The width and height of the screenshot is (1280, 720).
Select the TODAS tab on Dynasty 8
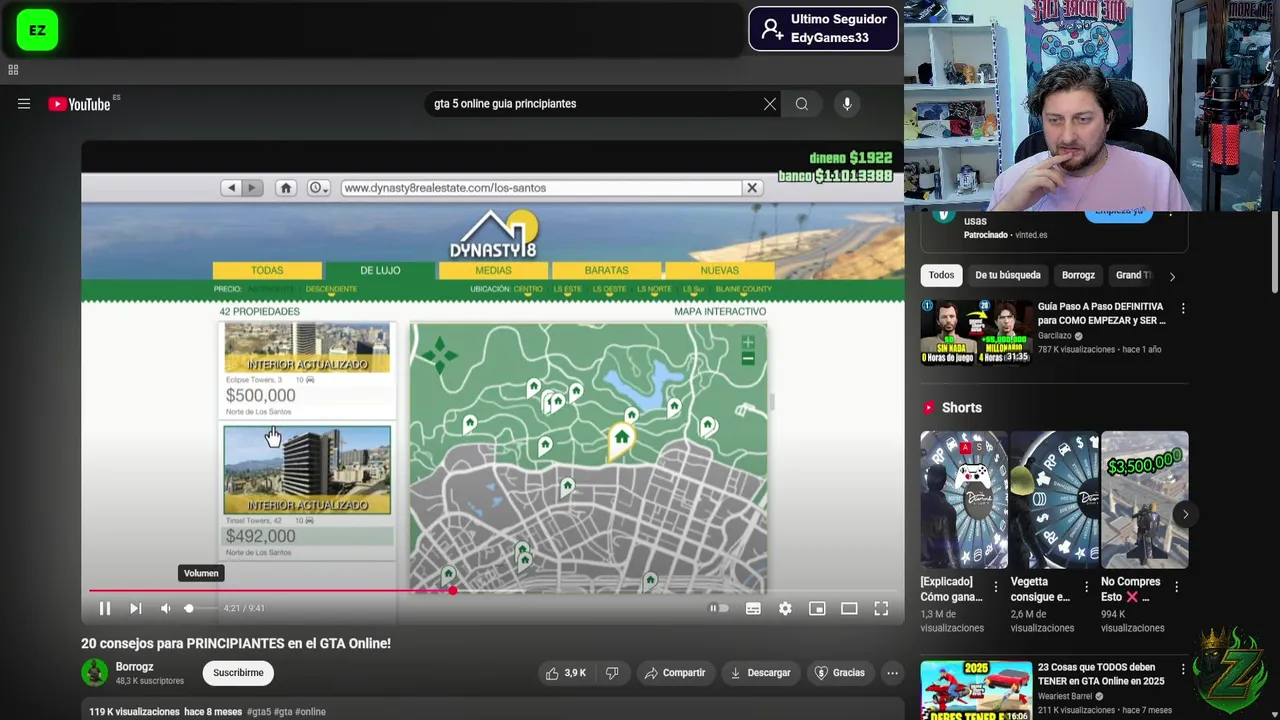[x=267, y=271]
